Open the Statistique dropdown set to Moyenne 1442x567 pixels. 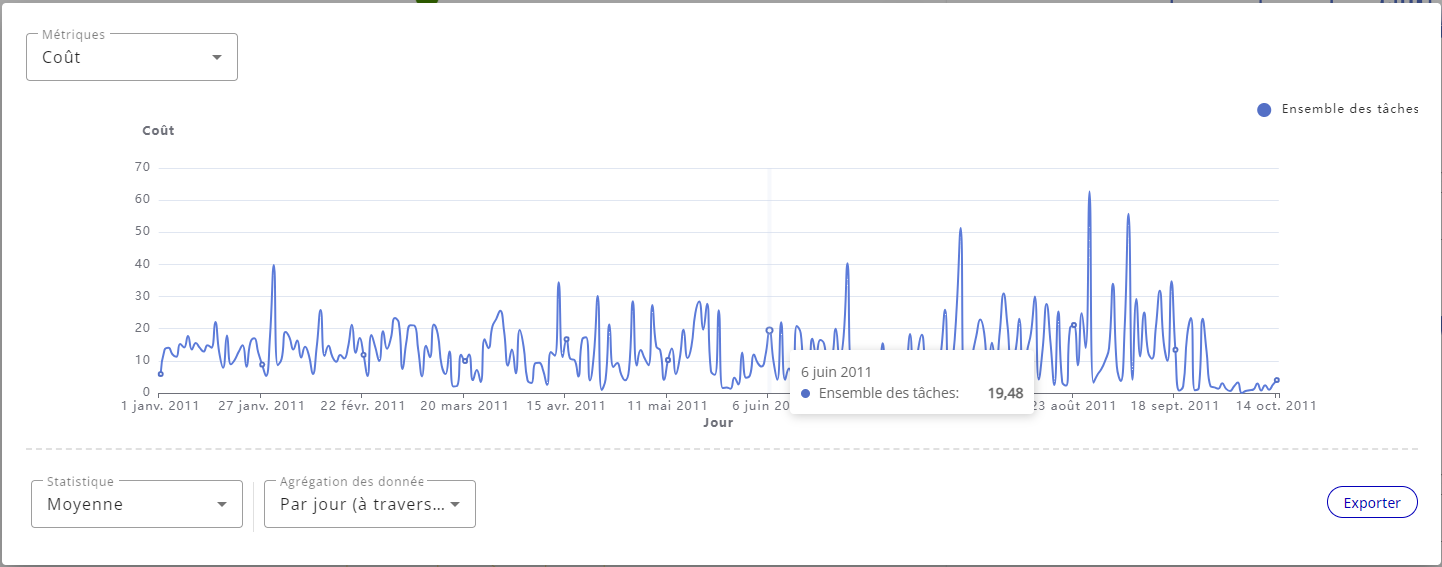tap(125, 505)
